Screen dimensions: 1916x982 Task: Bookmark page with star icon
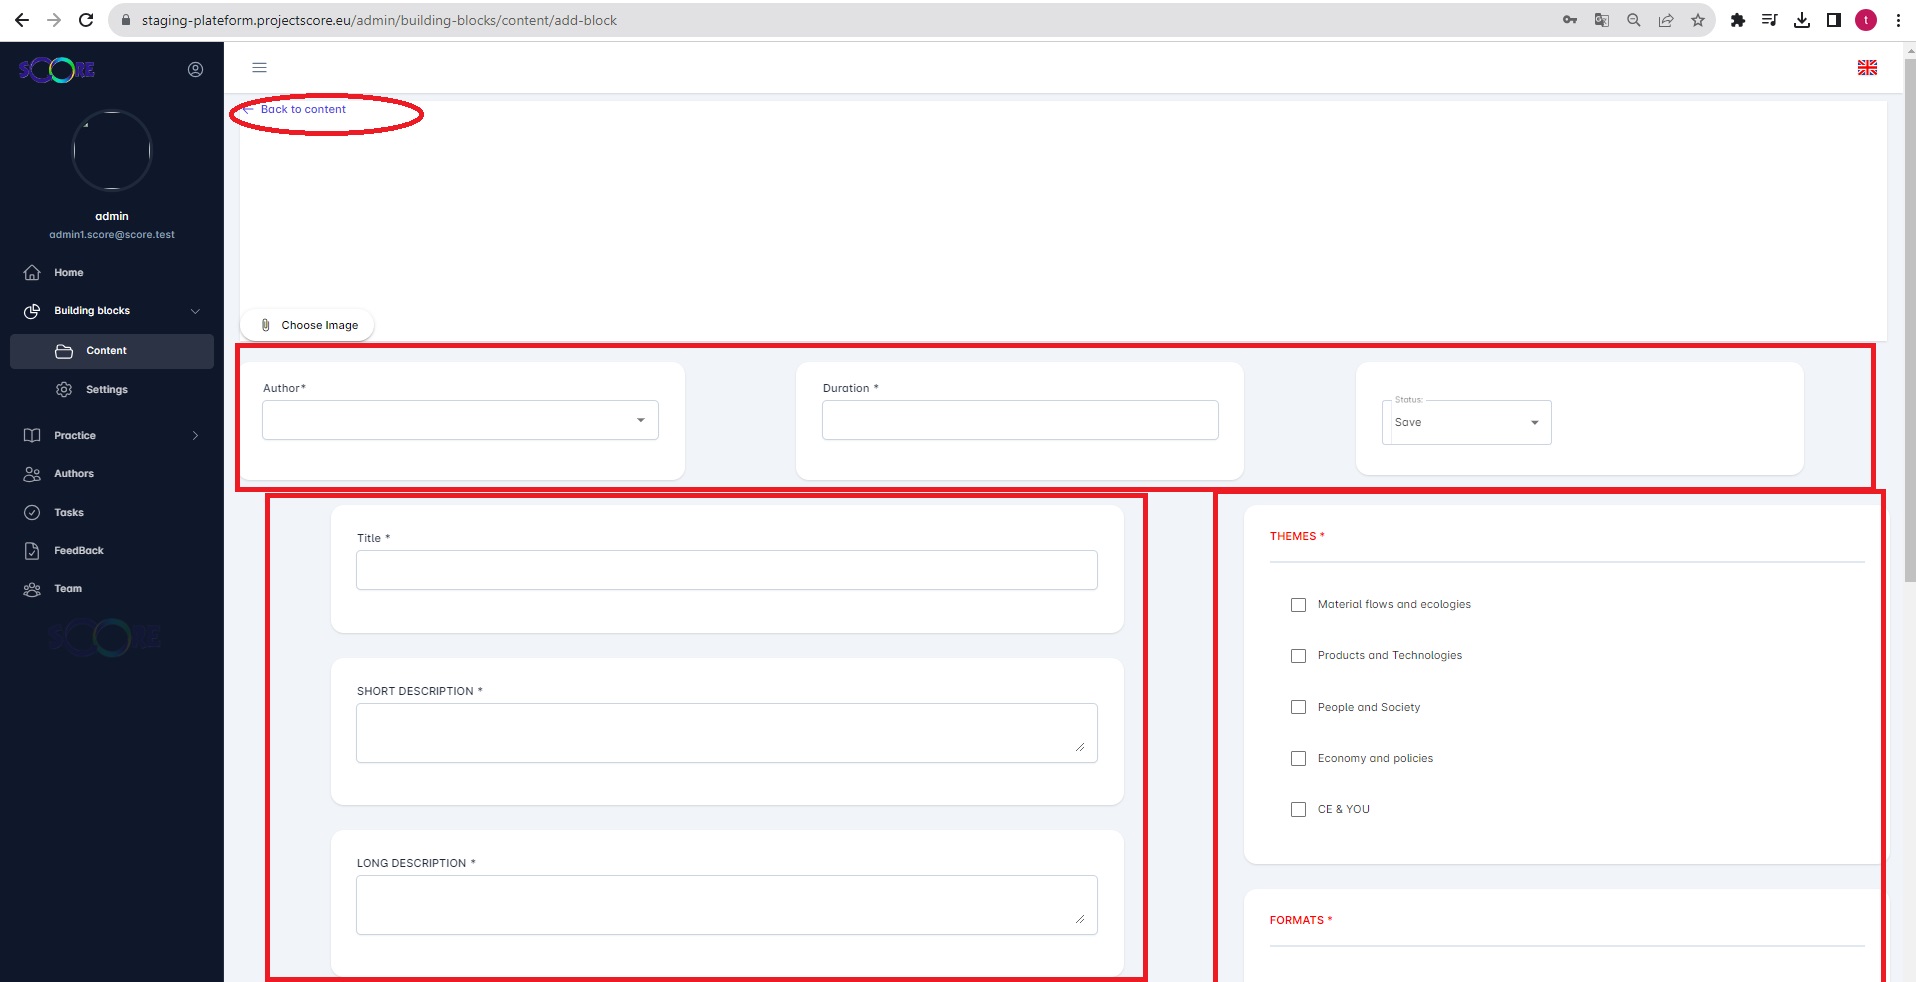click(x=1697, y=20)
